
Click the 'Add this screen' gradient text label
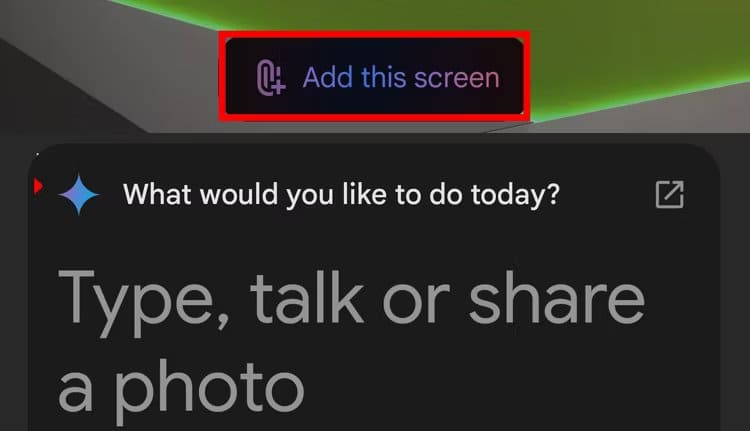coord(401,77)
